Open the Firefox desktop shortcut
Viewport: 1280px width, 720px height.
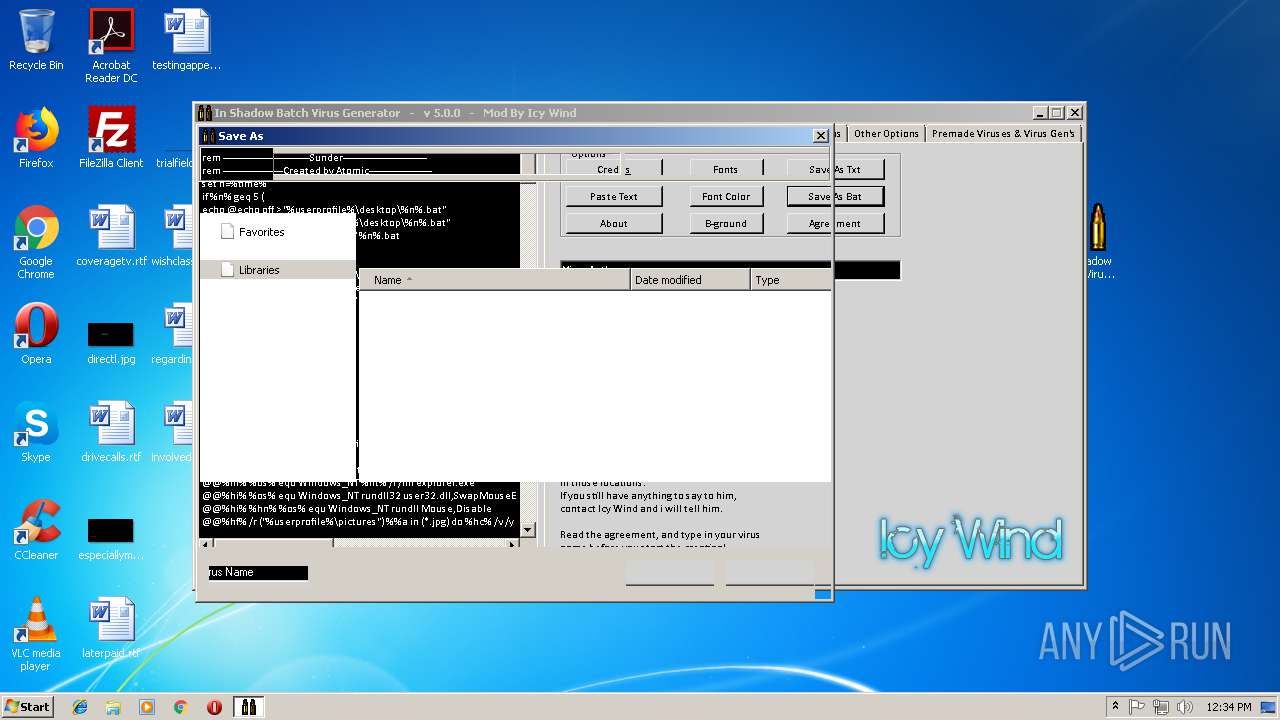pos(36,138)
